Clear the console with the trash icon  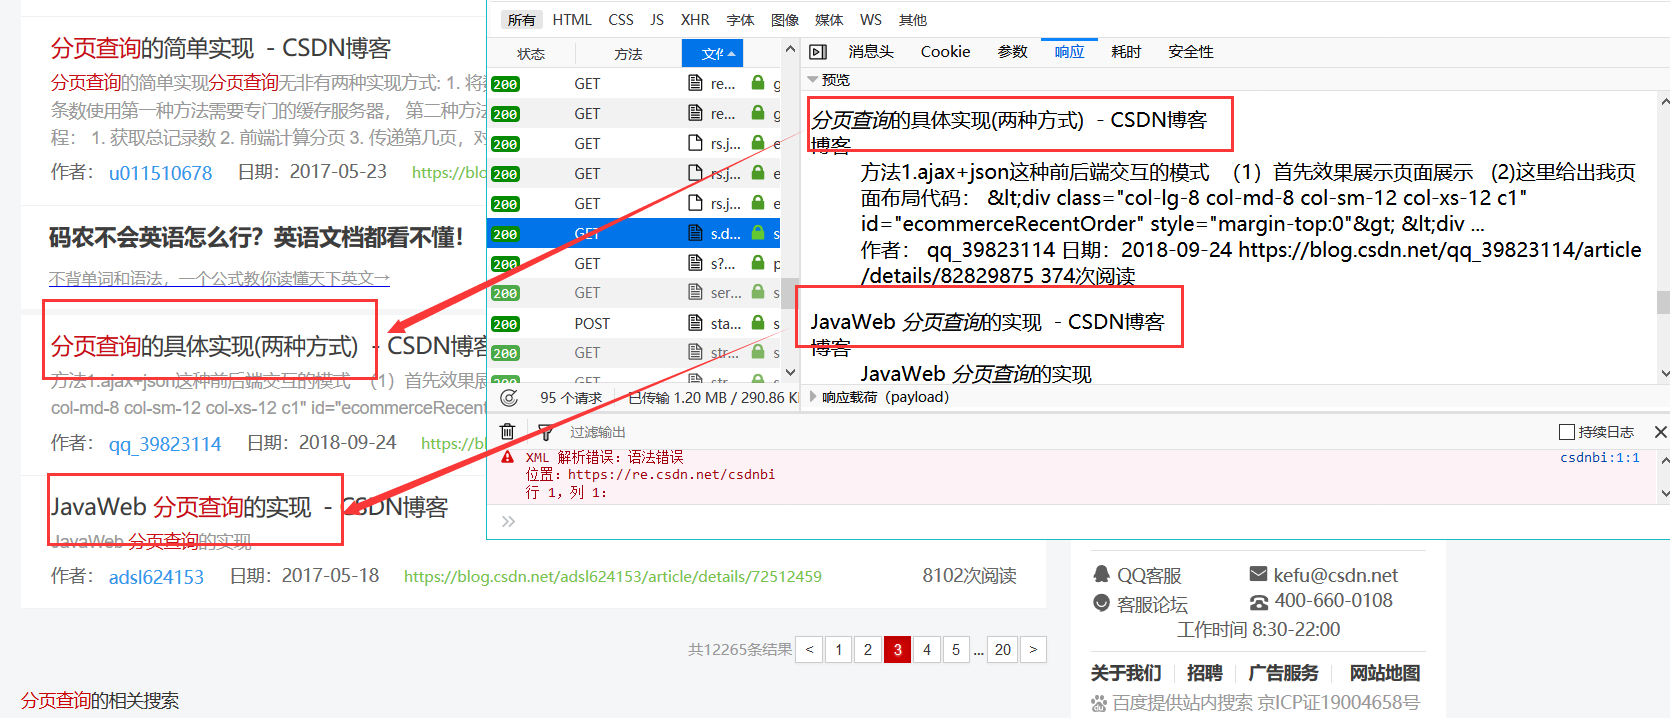point(508,432)
